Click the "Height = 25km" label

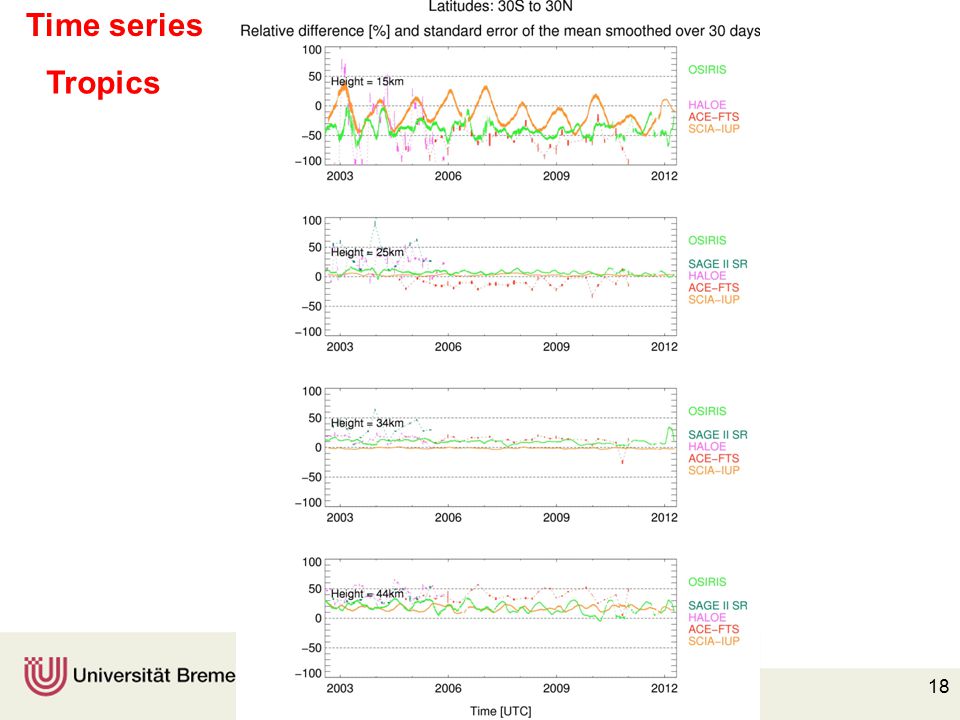pos(367,252)
